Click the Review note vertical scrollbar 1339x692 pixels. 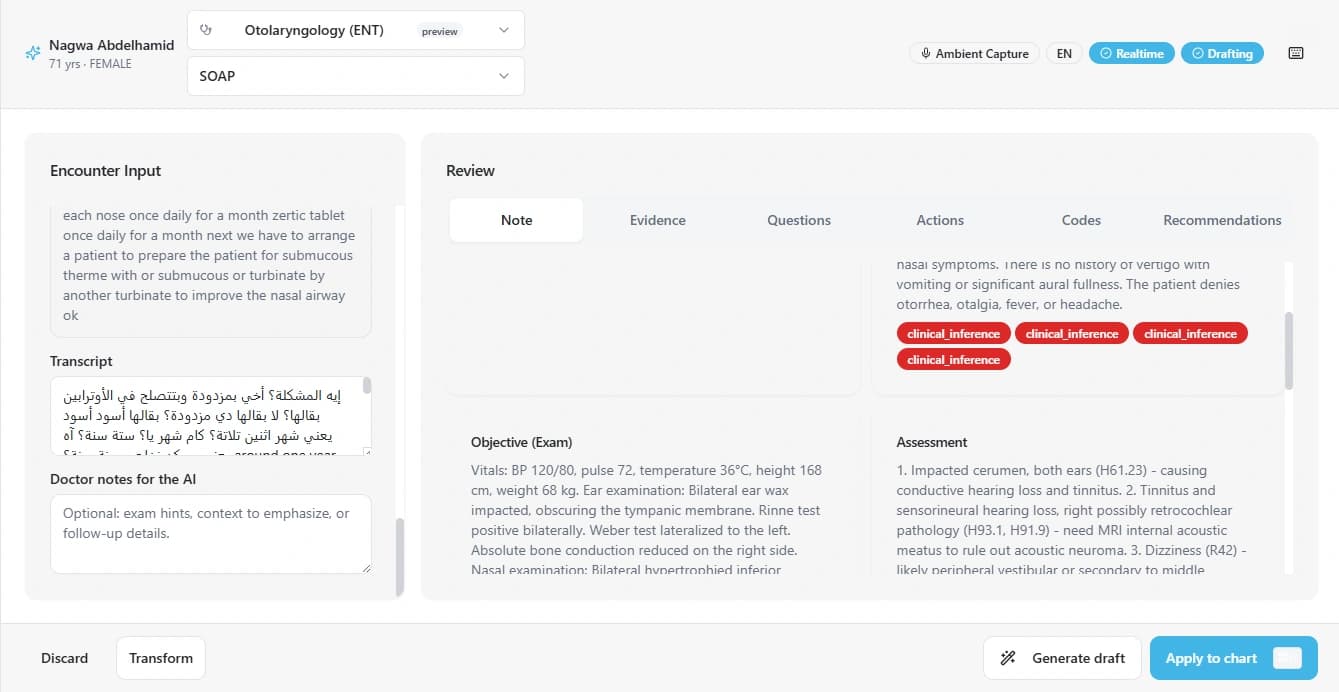(1289, 350)
